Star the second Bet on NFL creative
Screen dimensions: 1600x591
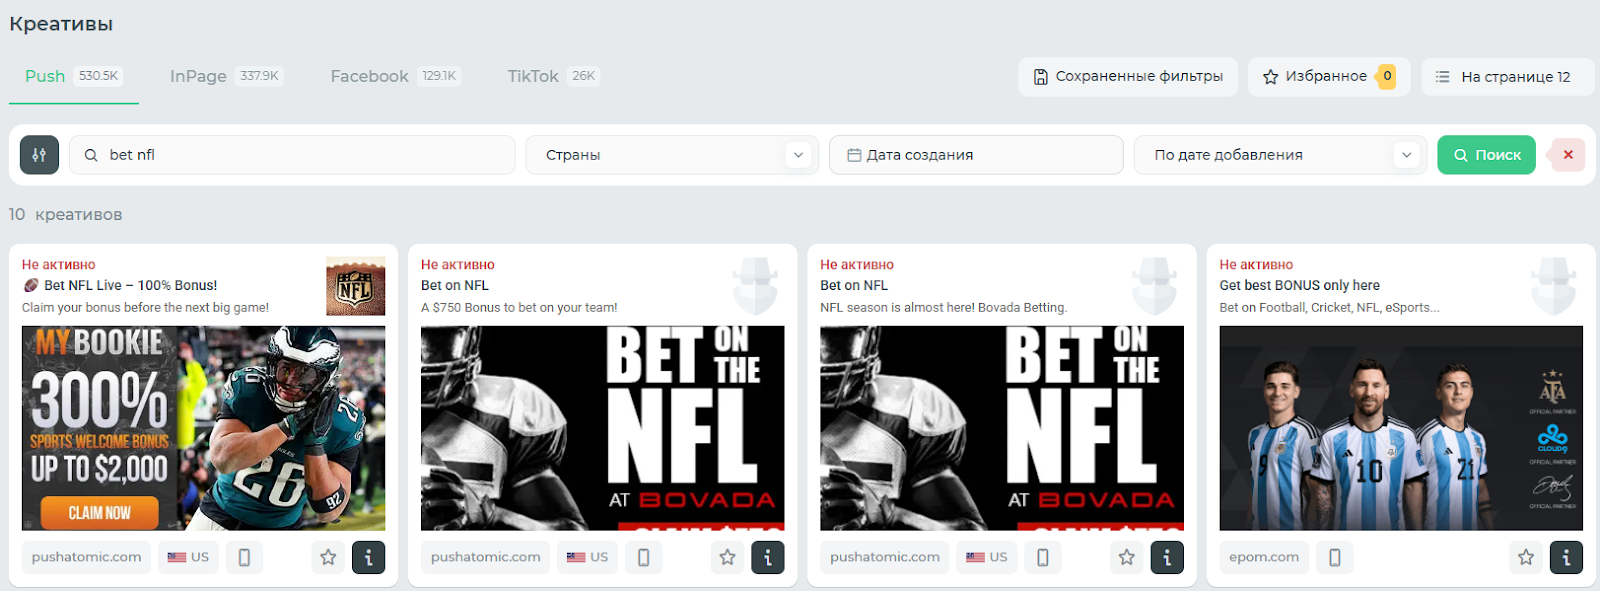coord(1126,557)
